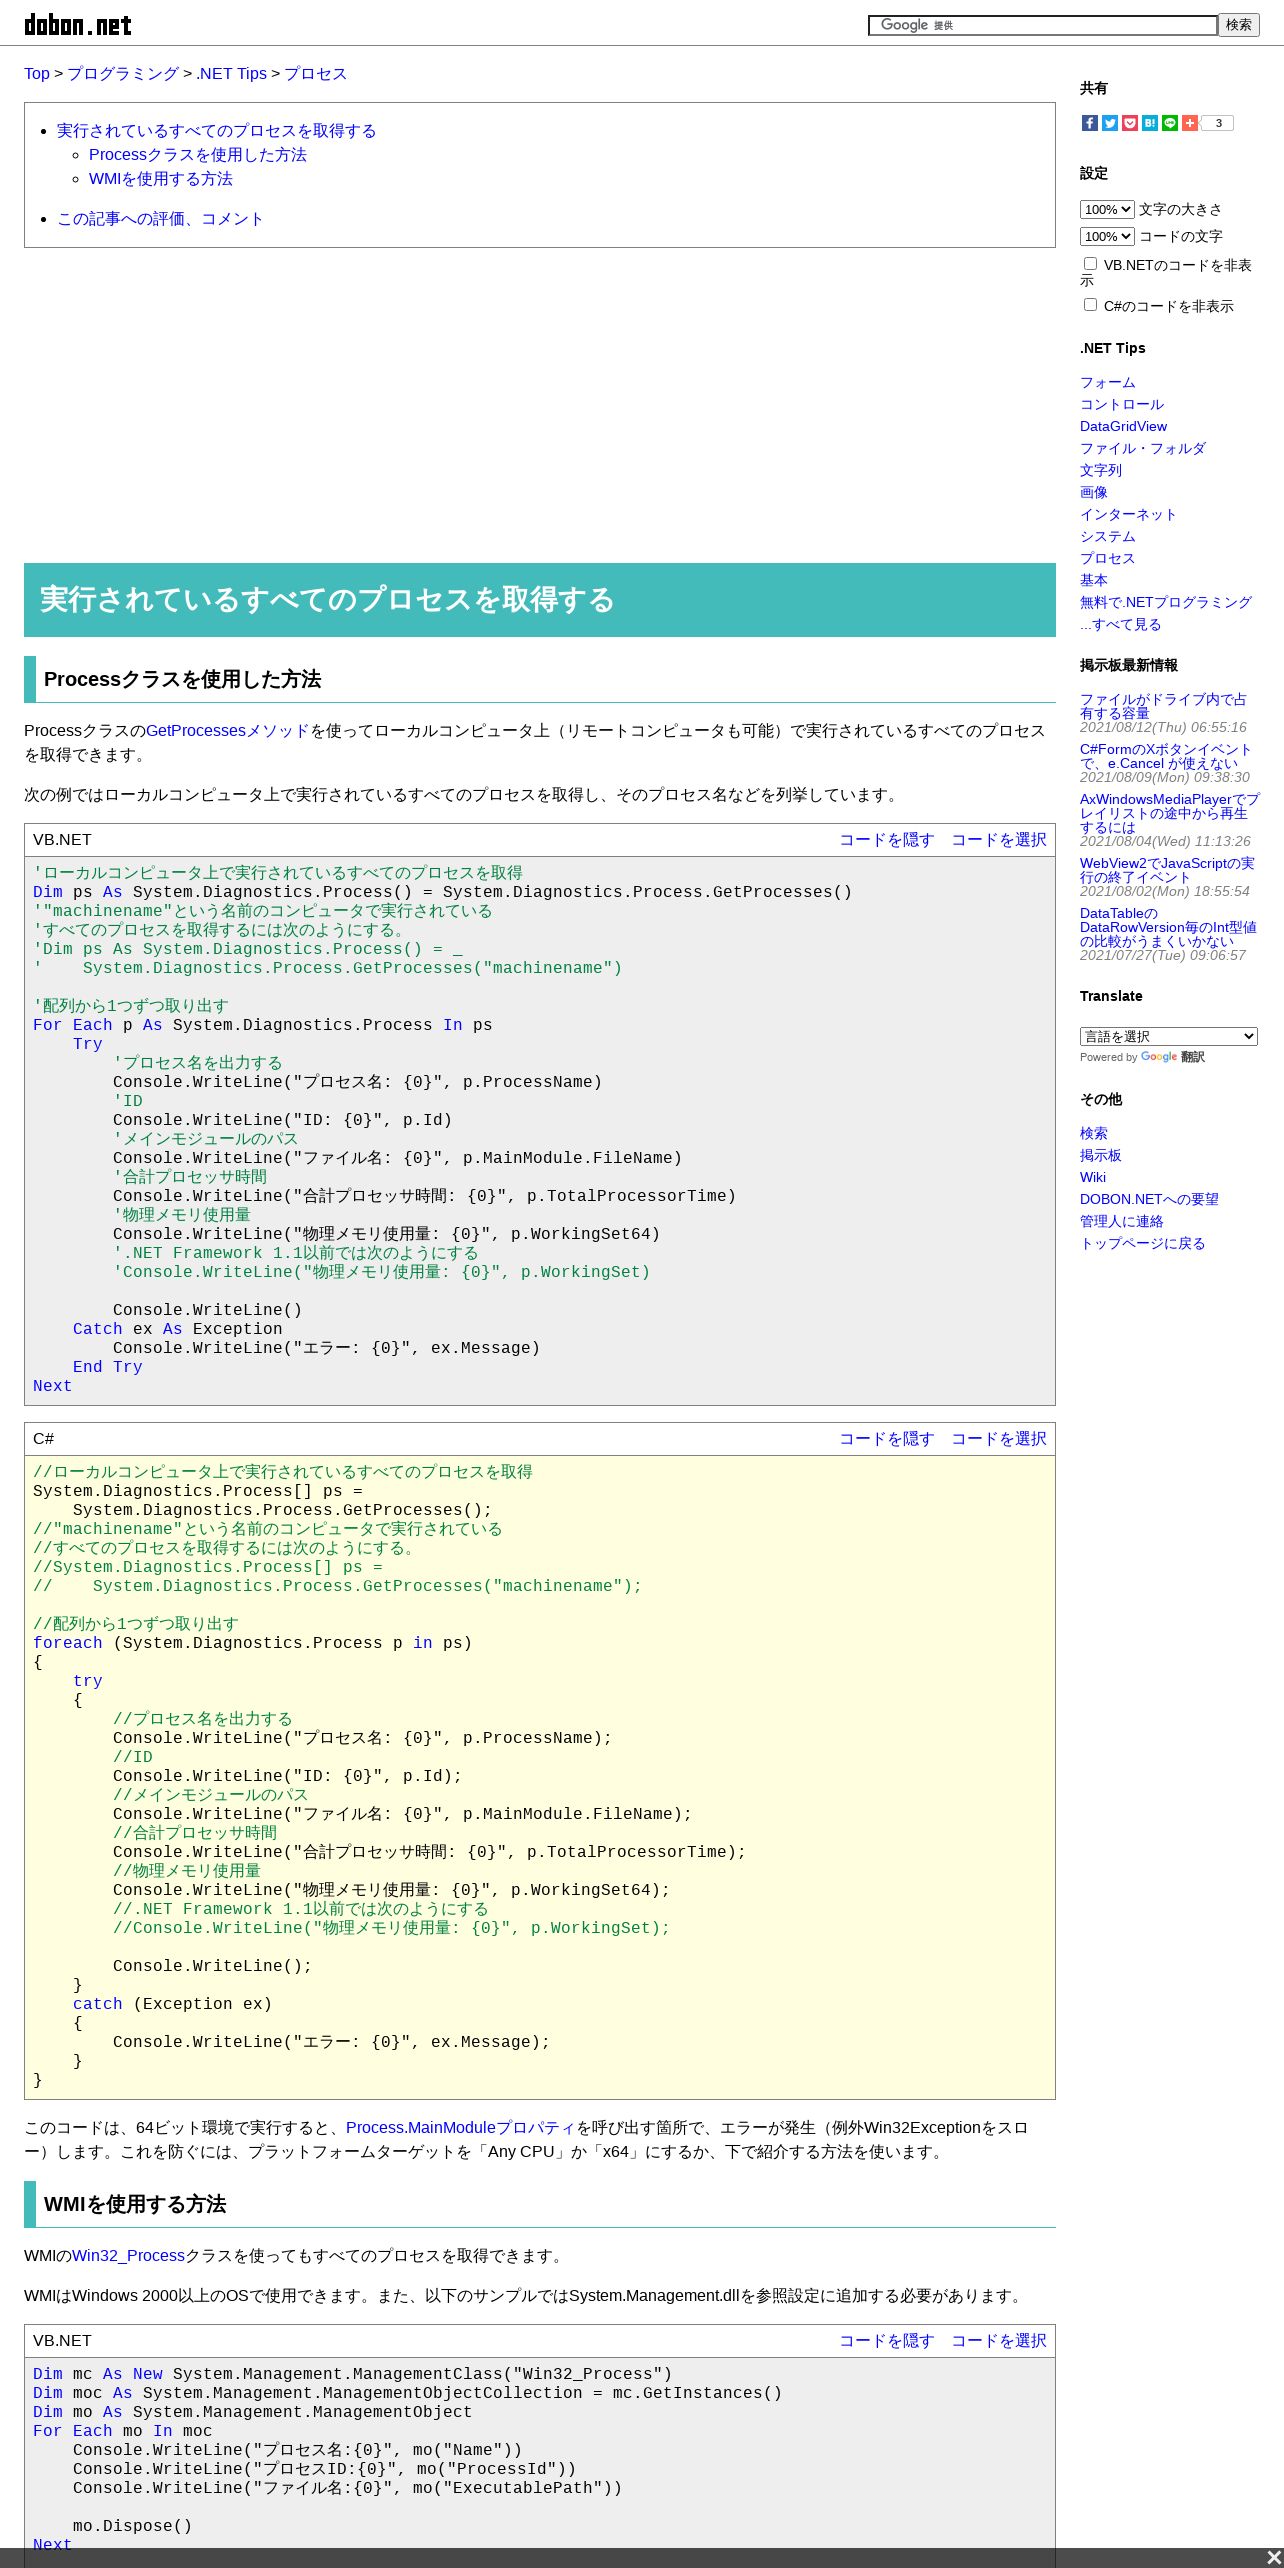
Task: Open ファイル・フォルダ in sidebar
Action: pyautogui.click(x=1142, y=449)
